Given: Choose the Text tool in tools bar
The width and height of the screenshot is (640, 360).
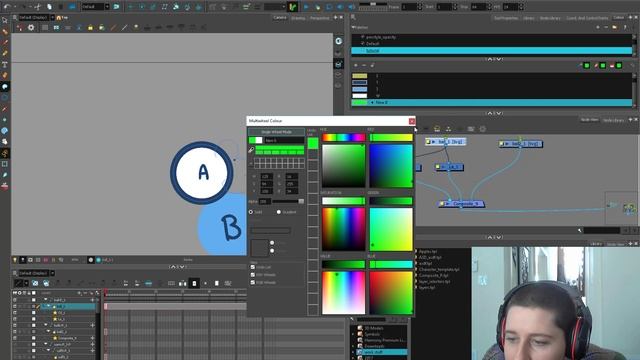Looking at the screenshot, I should tap(4, 64).
